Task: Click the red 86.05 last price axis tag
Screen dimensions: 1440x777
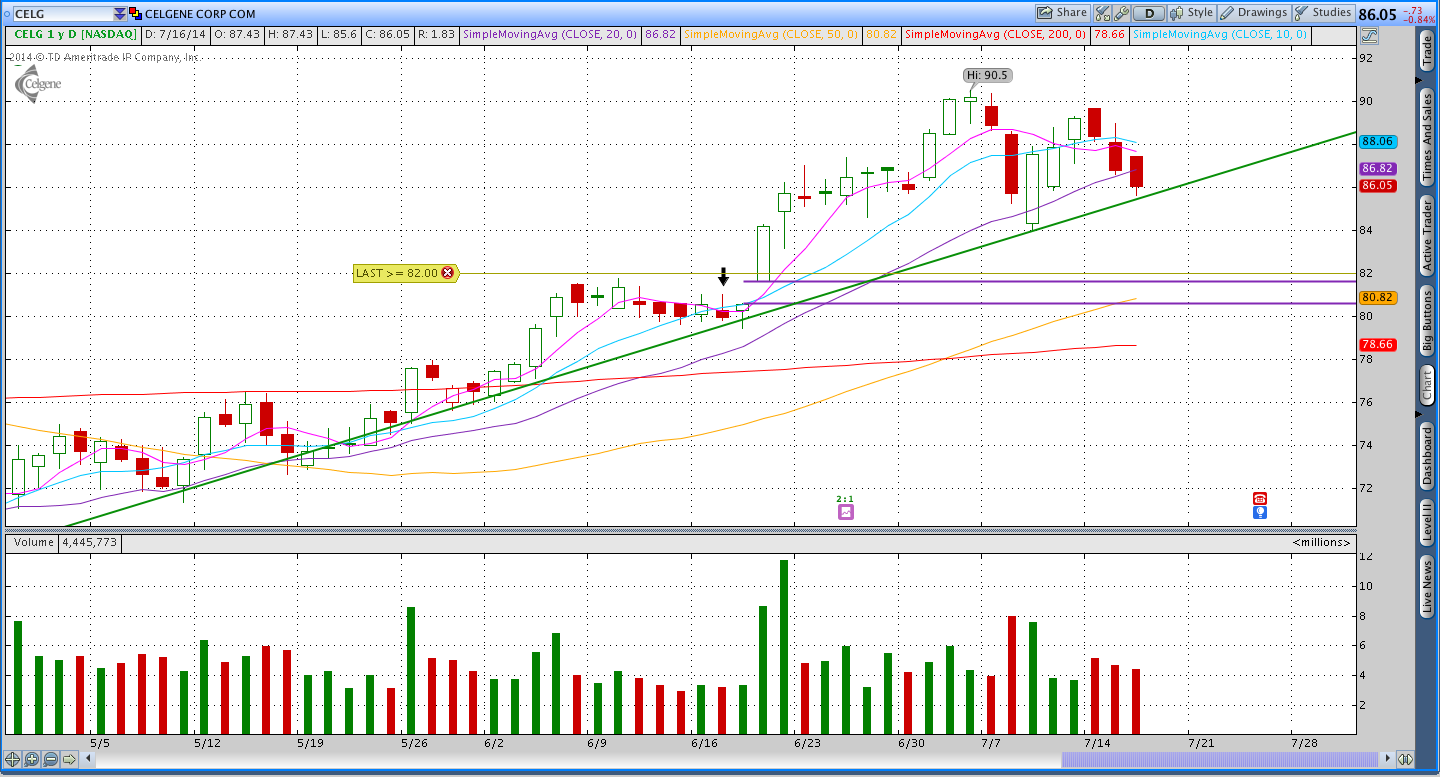Action: coord(1378,185)
